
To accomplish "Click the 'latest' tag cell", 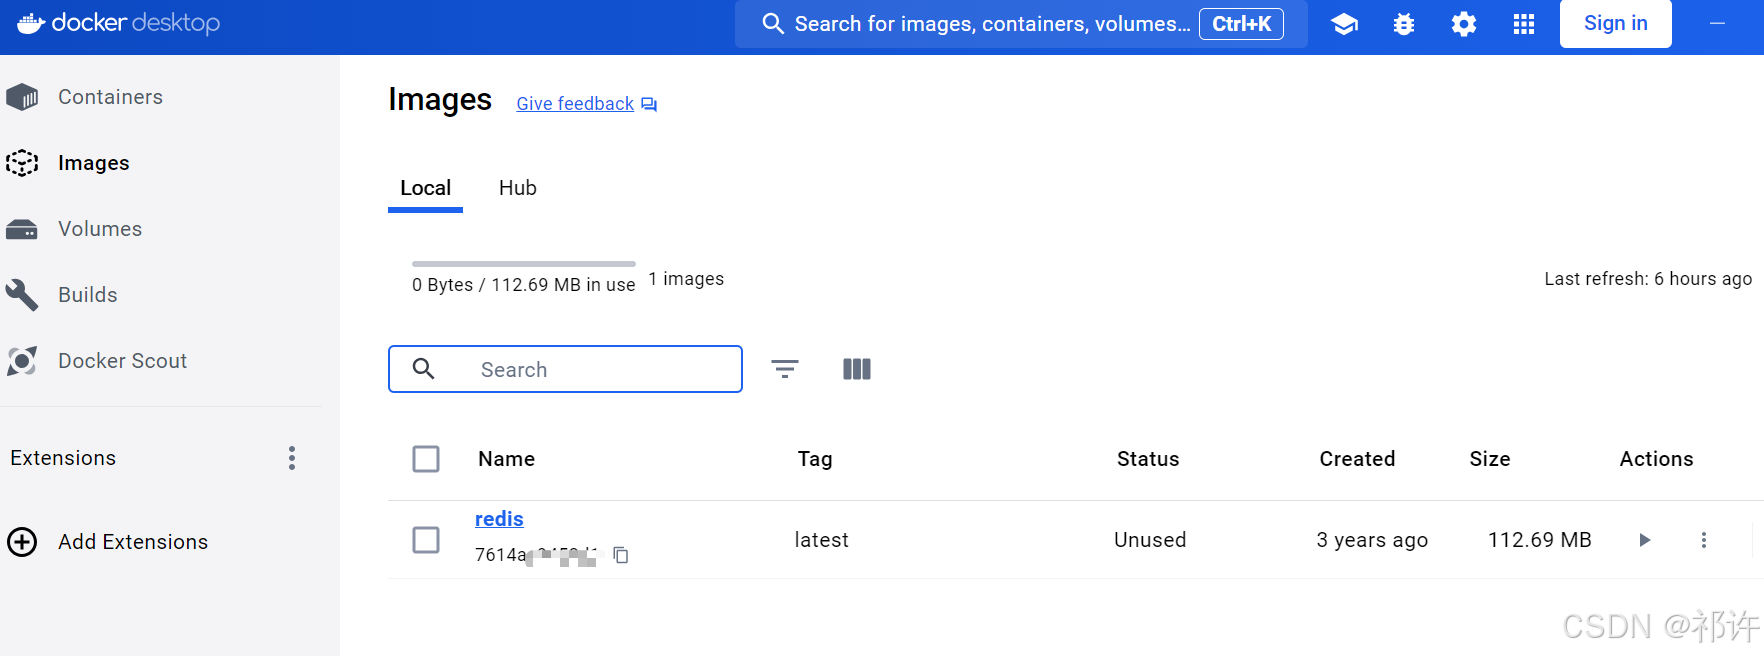I will point(821,540).
